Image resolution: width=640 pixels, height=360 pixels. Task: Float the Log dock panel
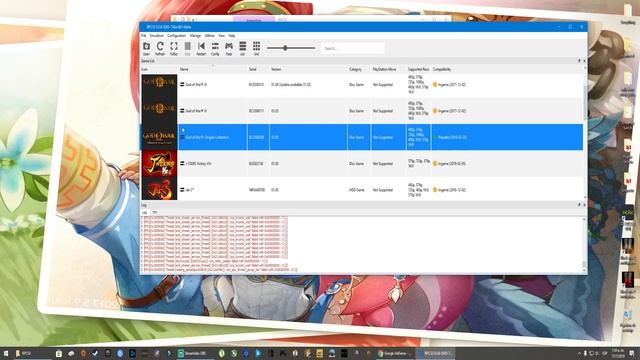coord(579,205)
